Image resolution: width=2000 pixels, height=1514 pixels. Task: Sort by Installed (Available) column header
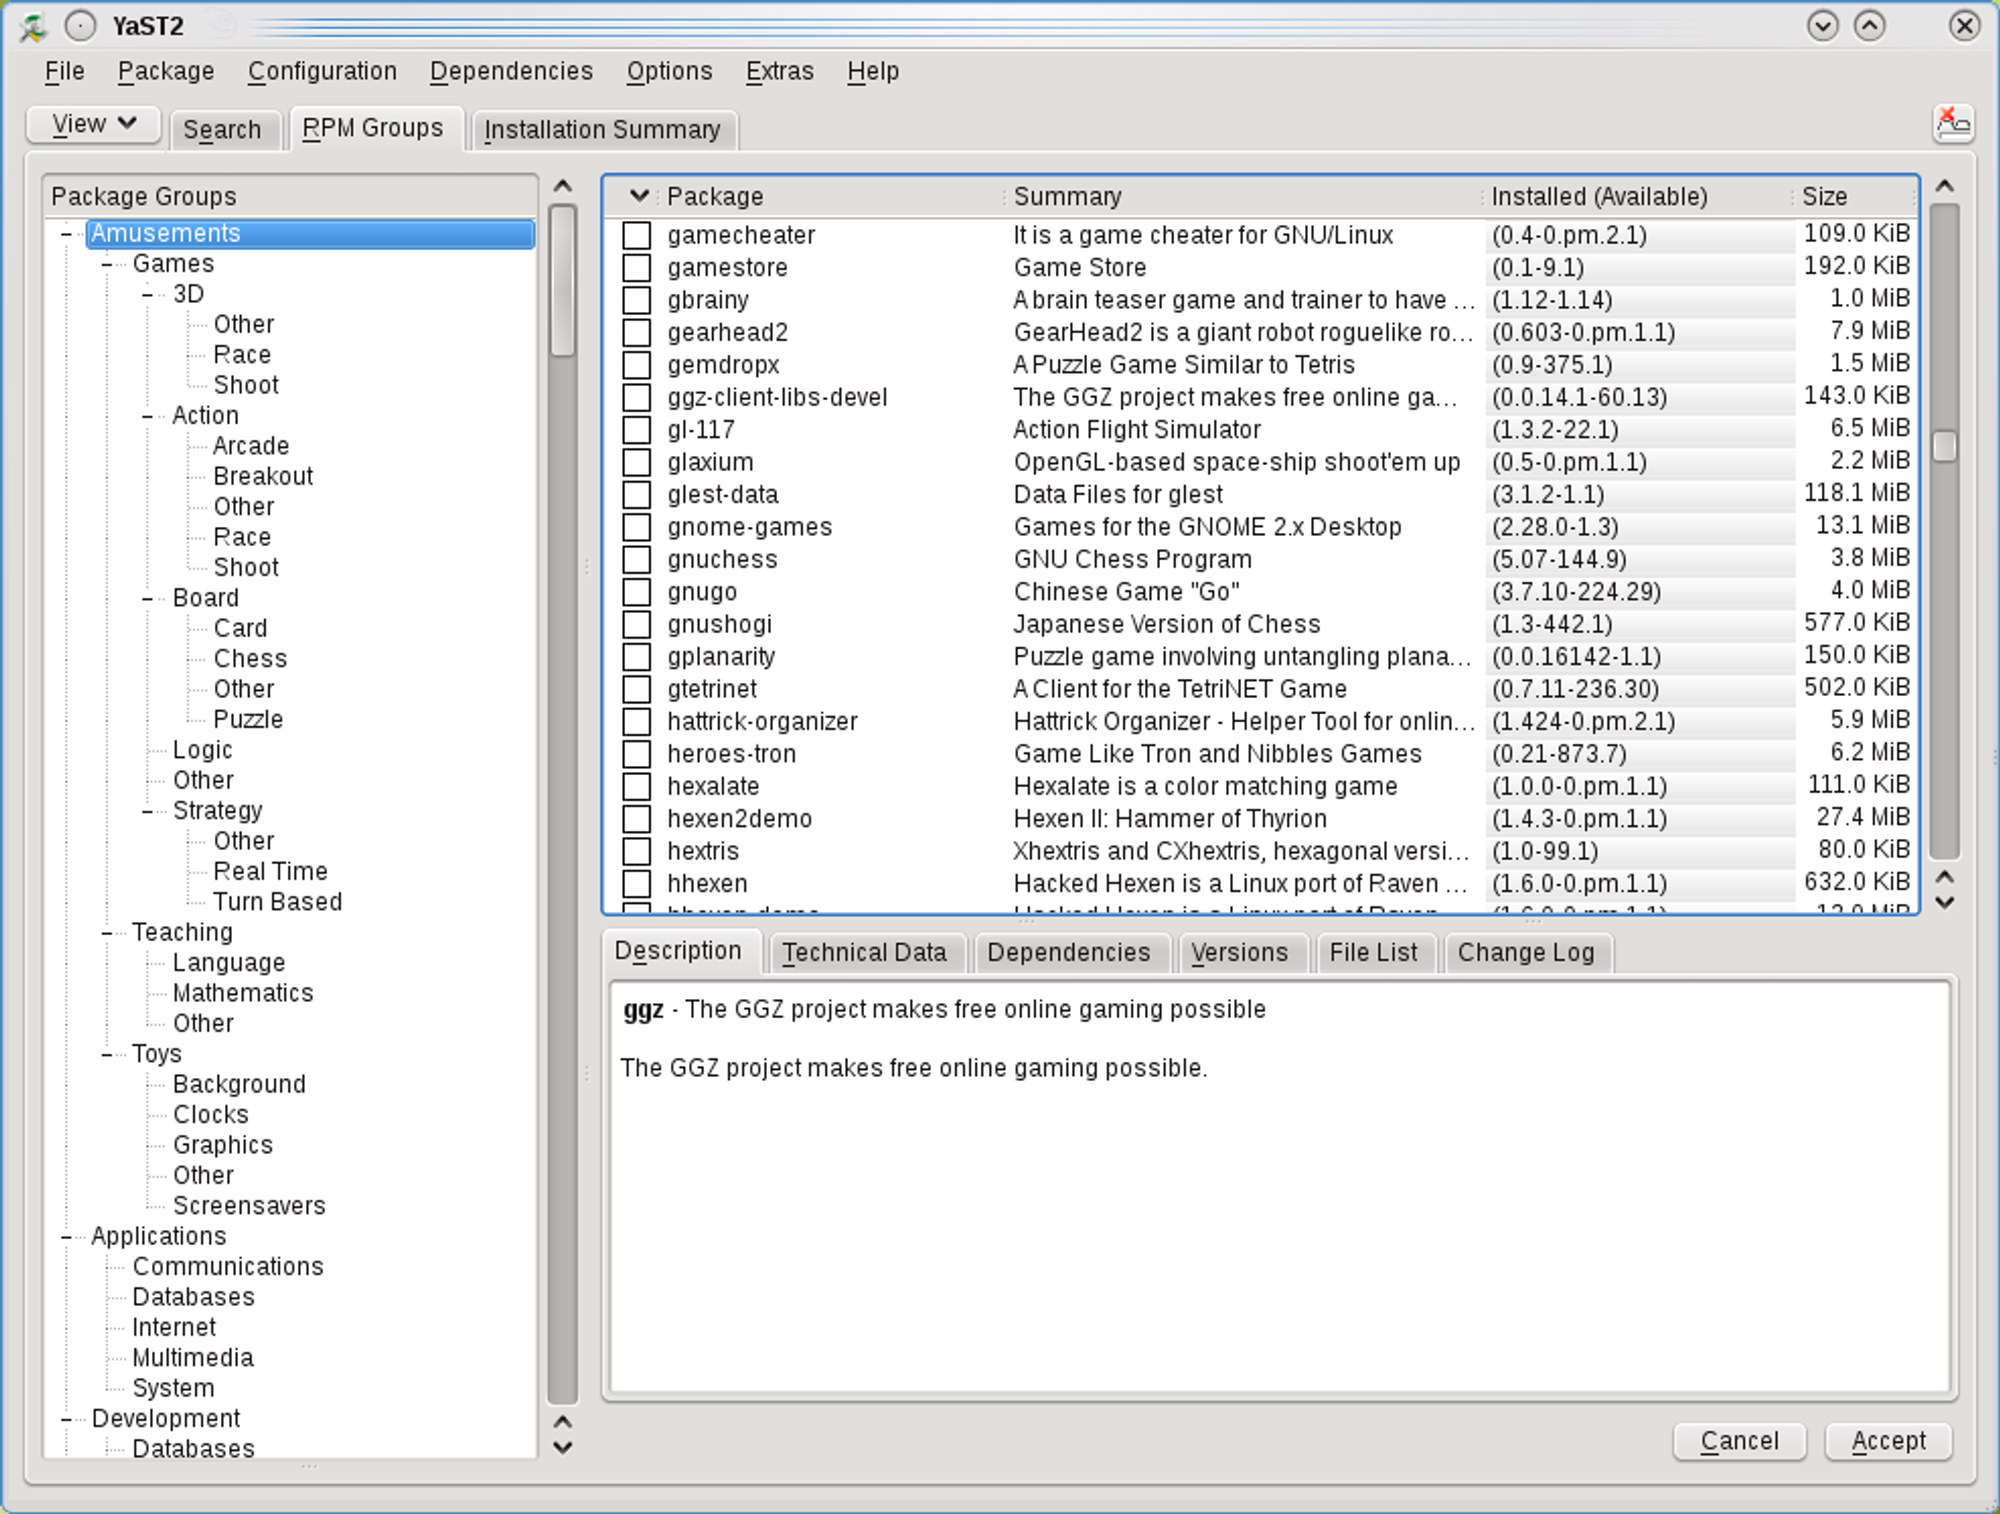click(x=1636, y=196)
